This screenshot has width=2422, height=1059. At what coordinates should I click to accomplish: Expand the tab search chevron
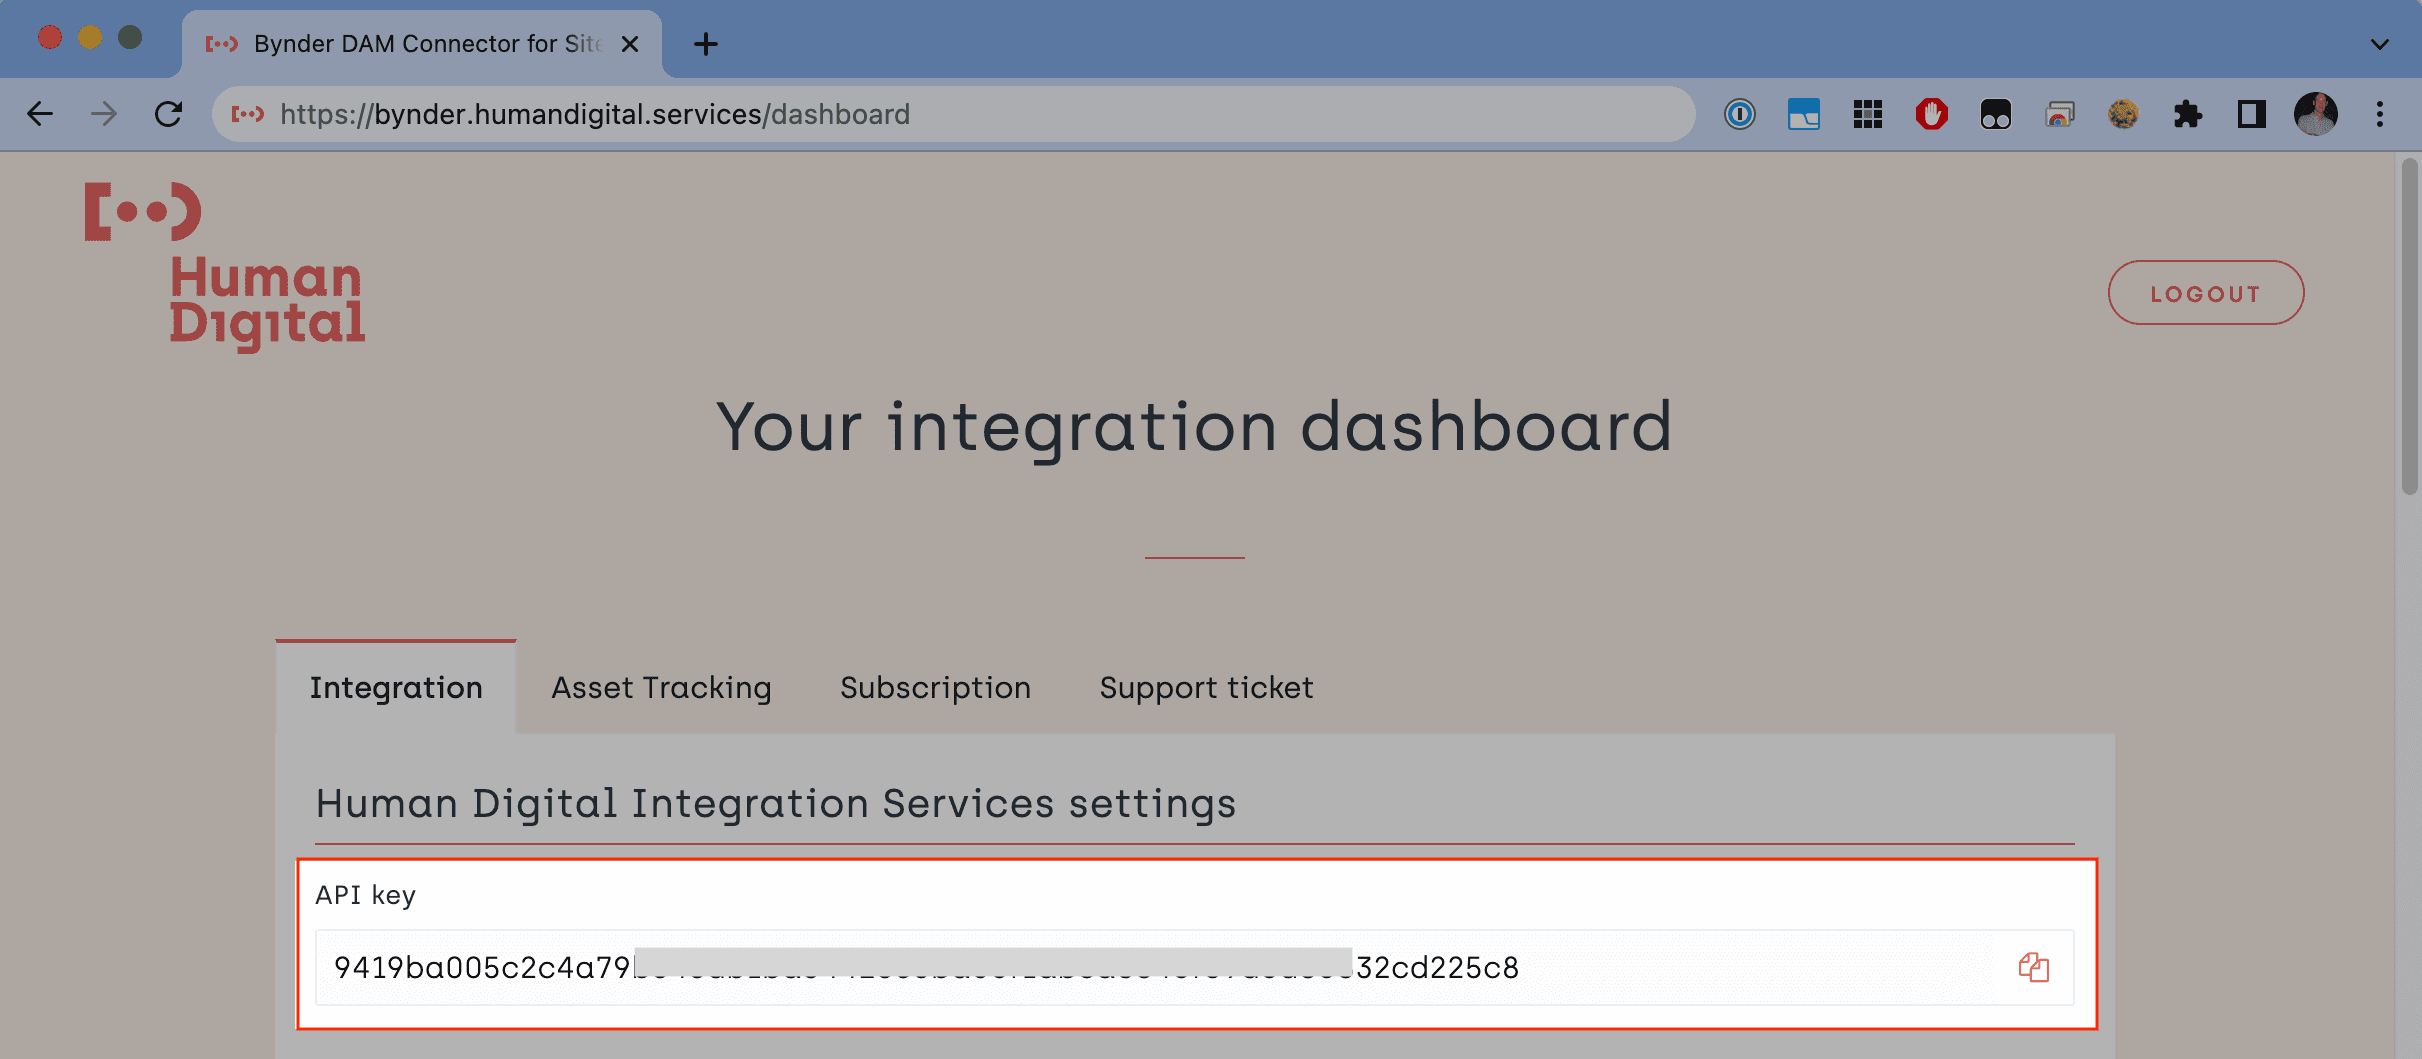click(x=2379, y=44)
